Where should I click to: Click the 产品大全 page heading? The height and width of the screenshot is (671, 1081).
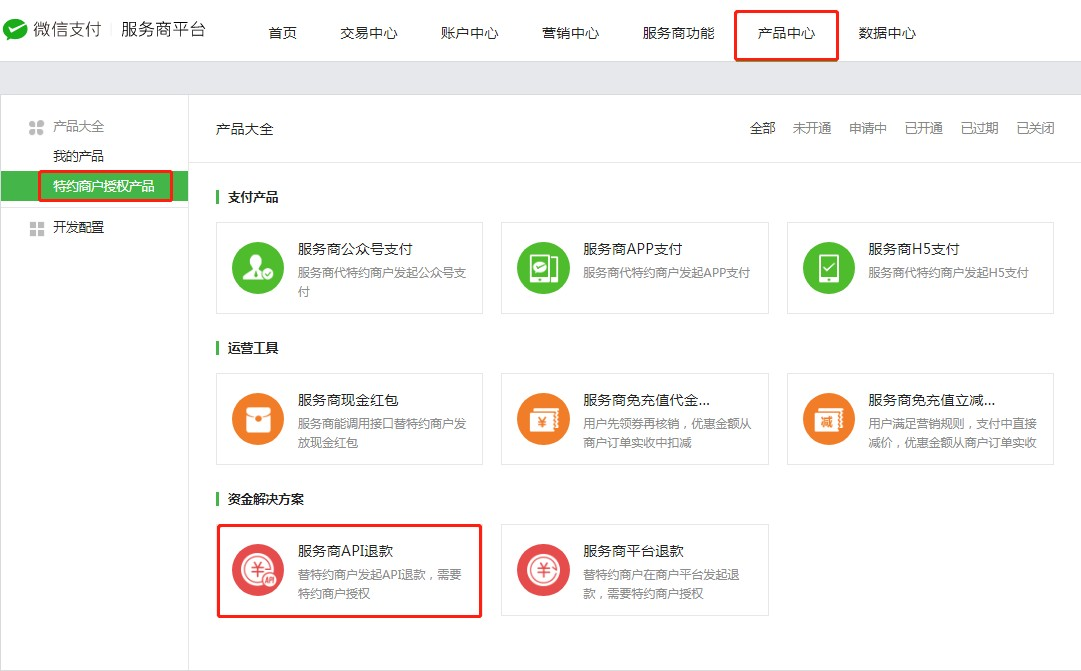click(244, 129)
